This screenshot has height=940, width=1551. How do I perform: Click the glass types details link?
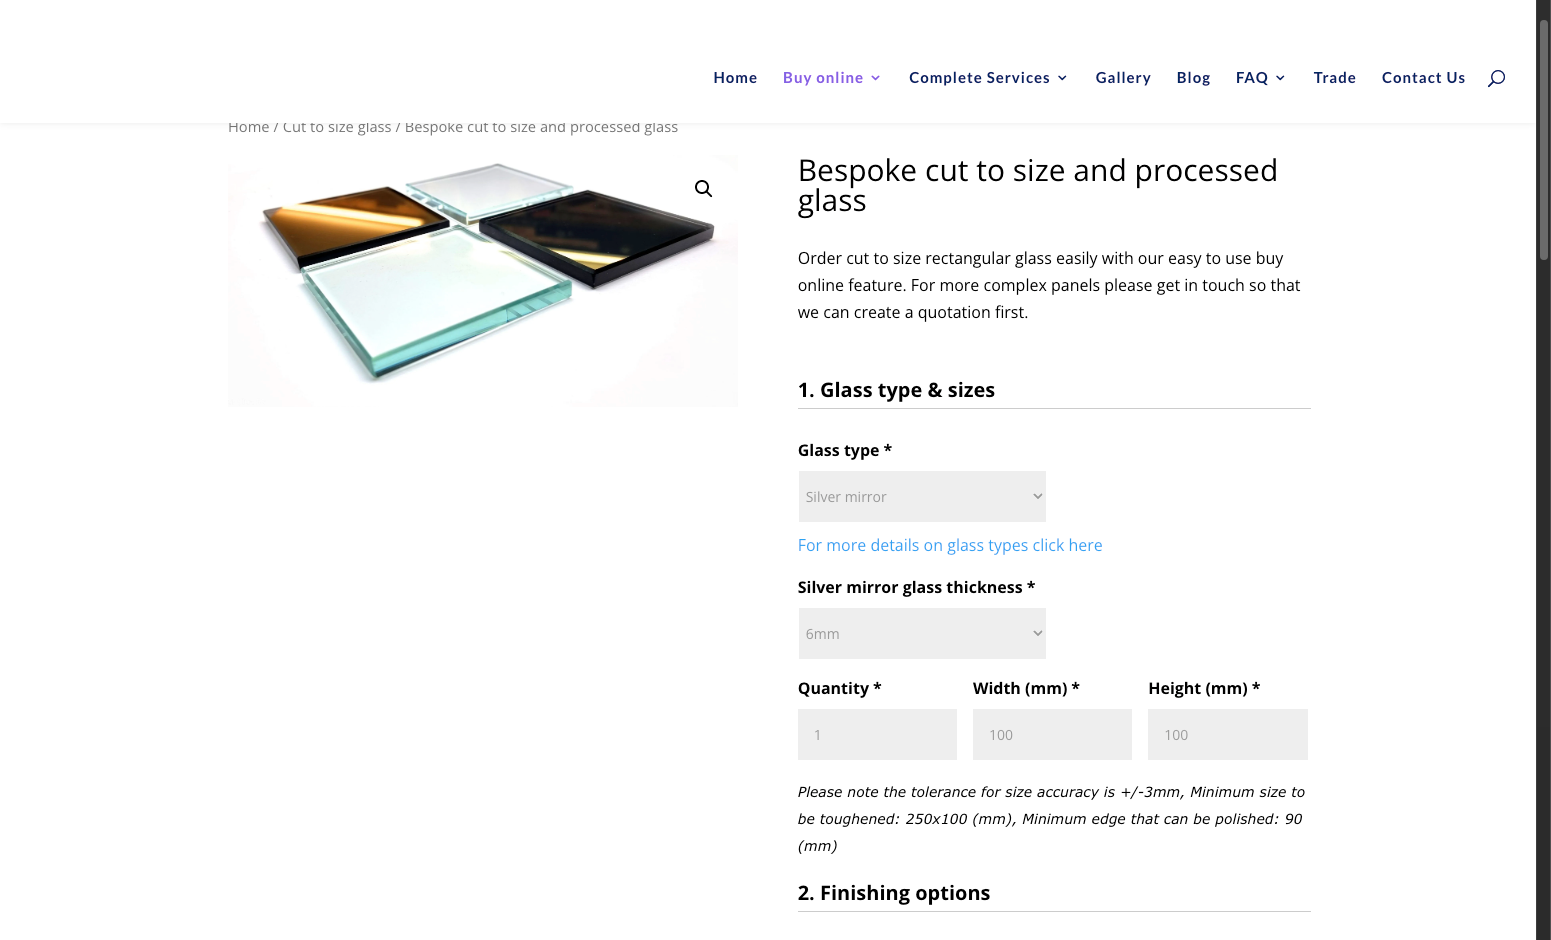pos(950,545)
